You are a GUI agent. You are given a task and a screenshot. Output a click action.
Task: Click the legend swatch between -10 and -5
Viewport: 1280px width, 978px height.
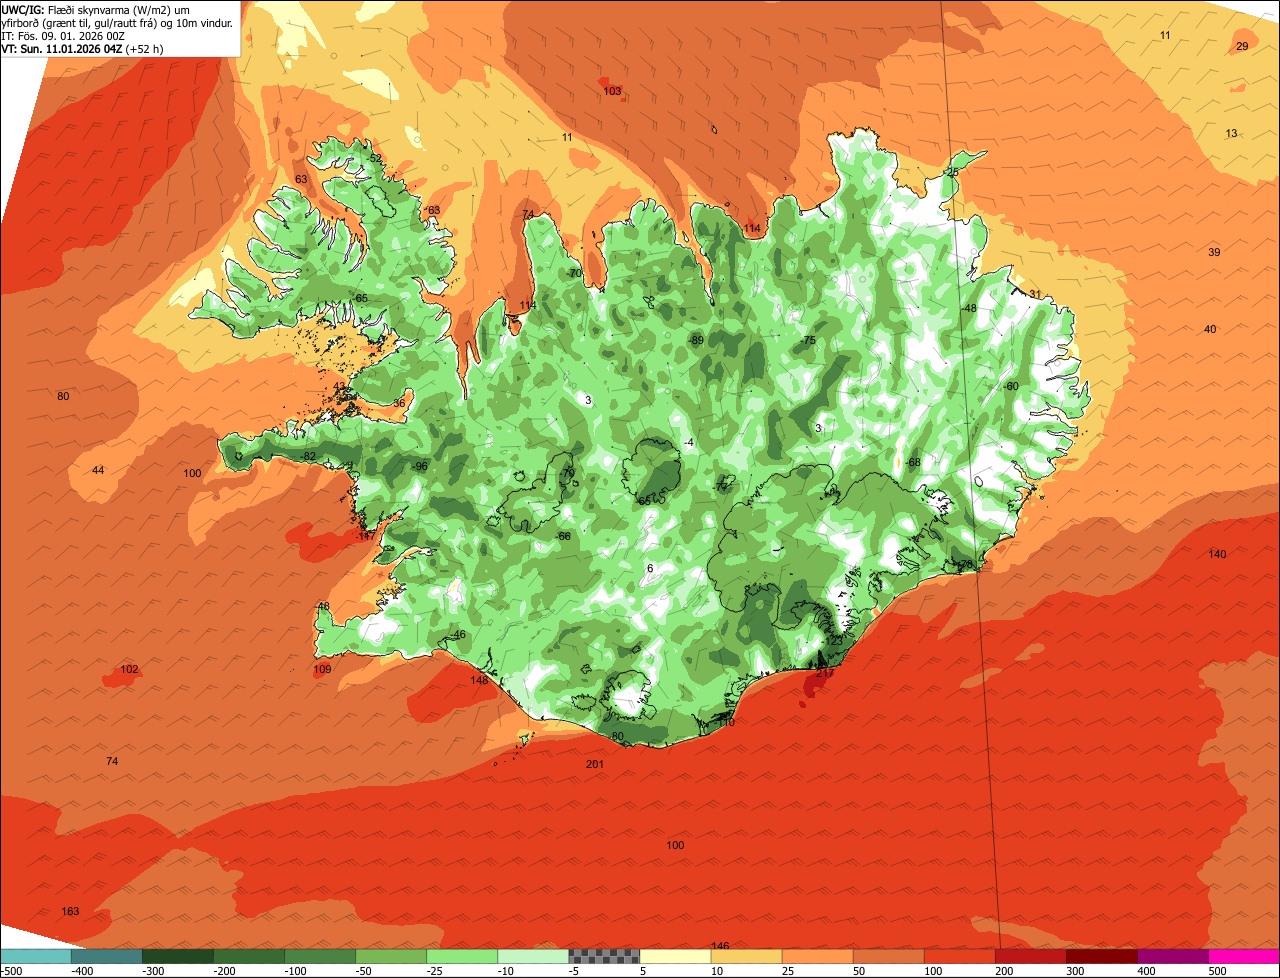coord(533,957)
